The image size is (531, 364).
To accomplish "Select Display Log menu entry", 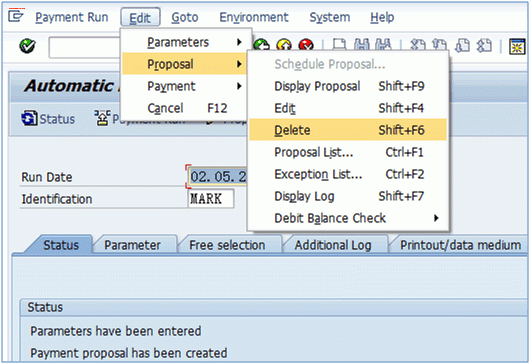I will tap(348, 196).
